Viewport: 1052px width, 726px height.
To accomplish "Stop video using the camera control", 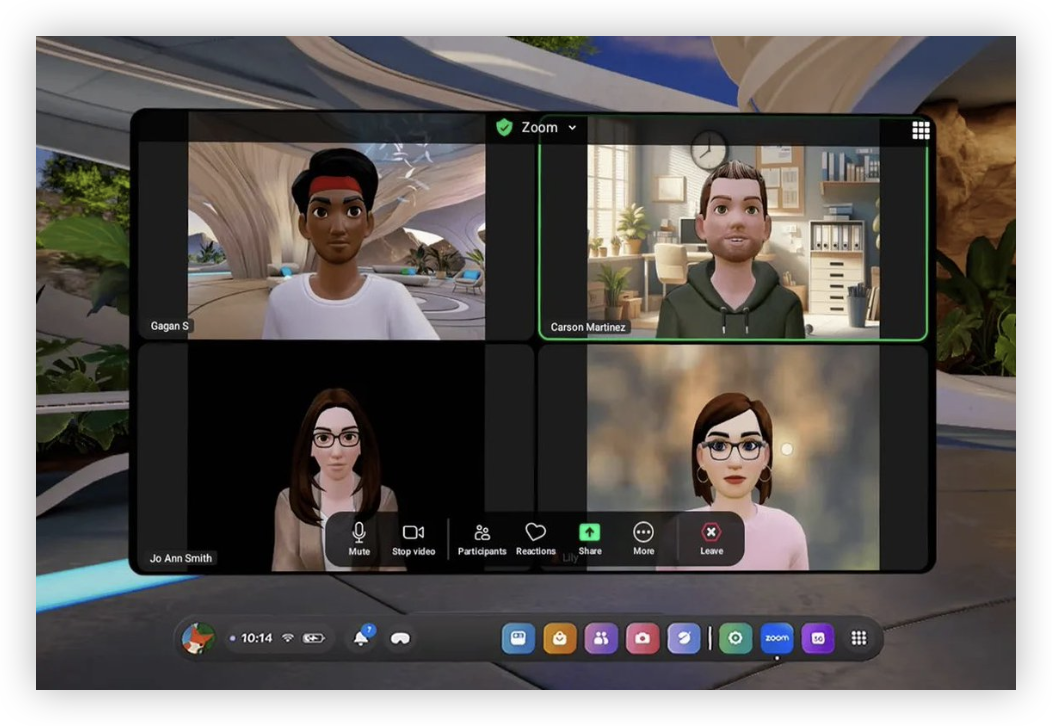I will [413, 539].
